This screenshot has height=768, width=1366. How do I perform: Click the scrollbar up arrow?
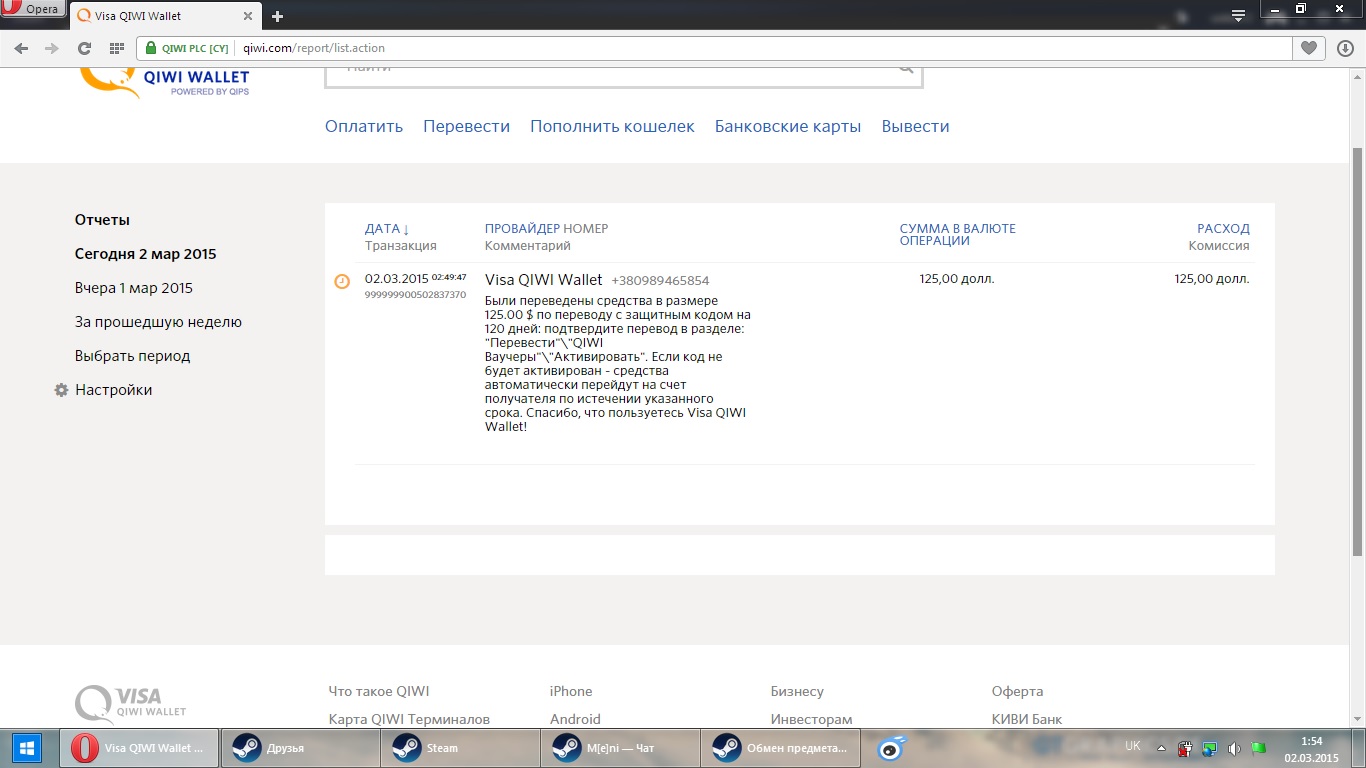pos(1357,76)
